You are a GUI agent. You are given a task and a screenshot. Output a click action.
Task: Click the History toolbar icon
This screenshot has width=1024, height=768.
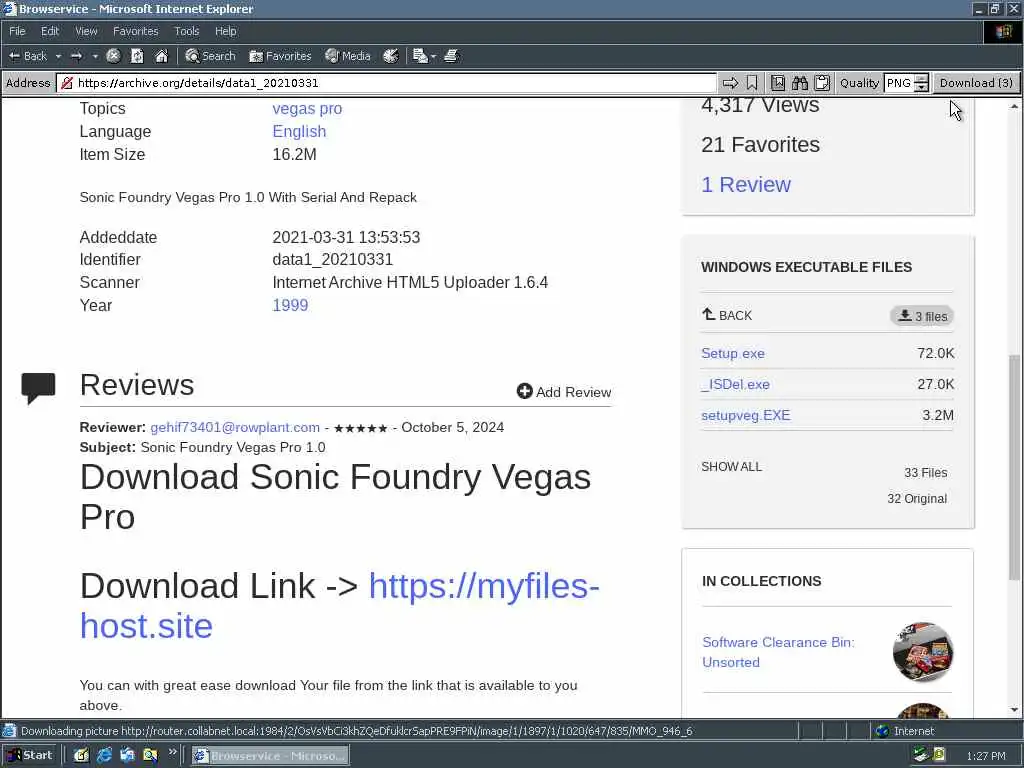click(391, 56)
